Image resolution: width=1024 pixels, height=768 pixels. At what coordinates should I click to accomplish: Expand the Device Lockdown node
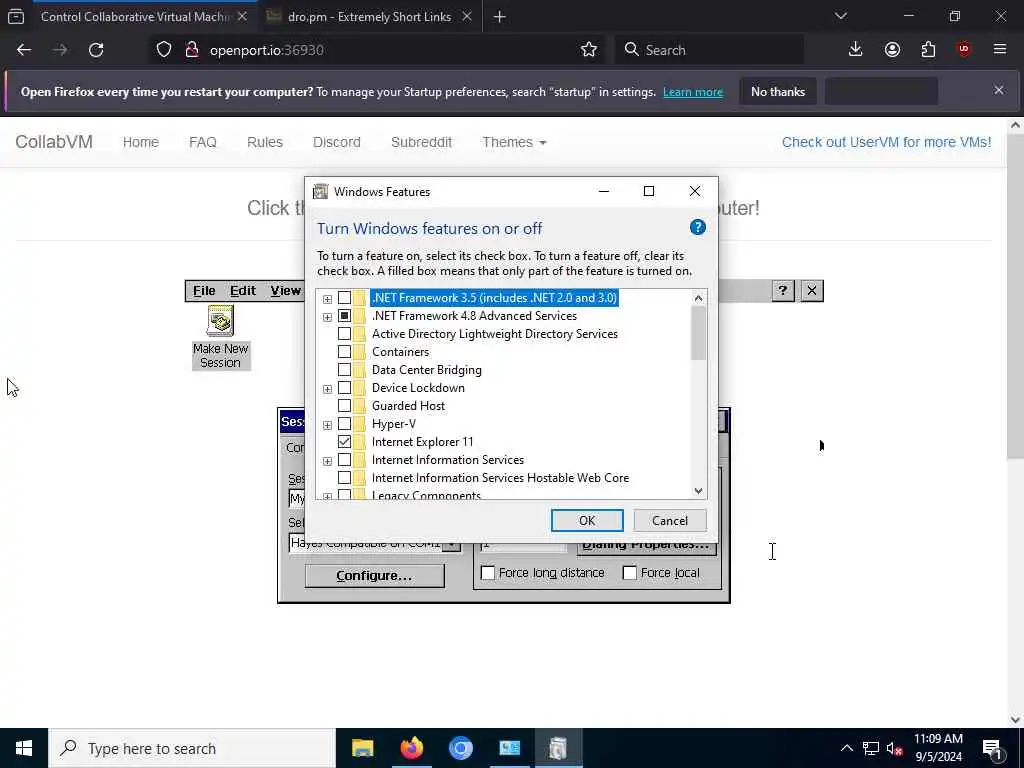click(327, 389)
